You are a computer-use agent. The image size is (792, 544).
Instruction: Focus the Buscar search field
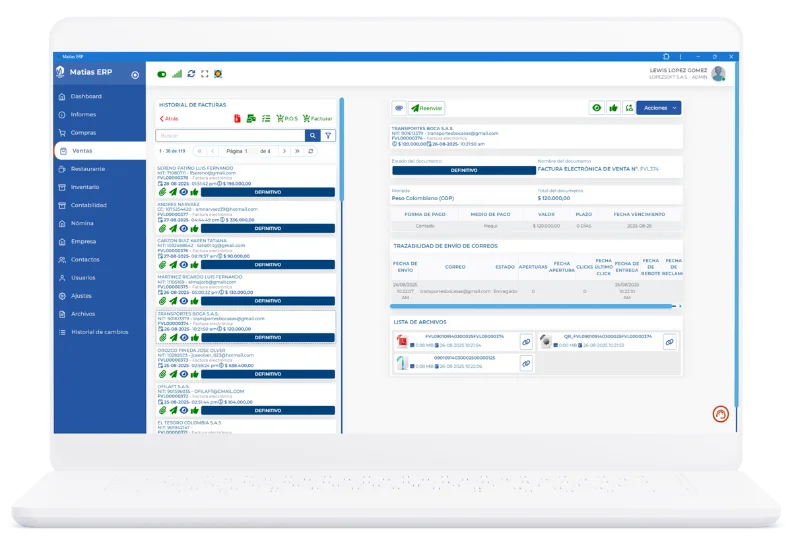coord(230,135)
